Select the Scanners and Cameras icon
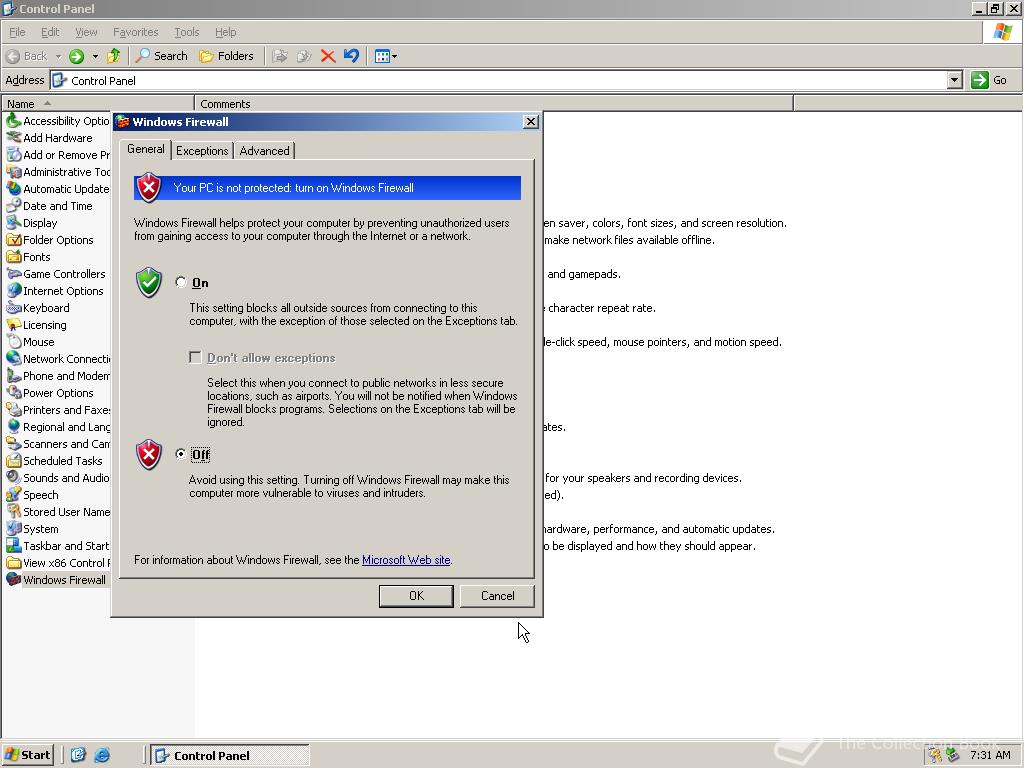This screenshot has height=768, width=1024. click(x=13, y=443)
